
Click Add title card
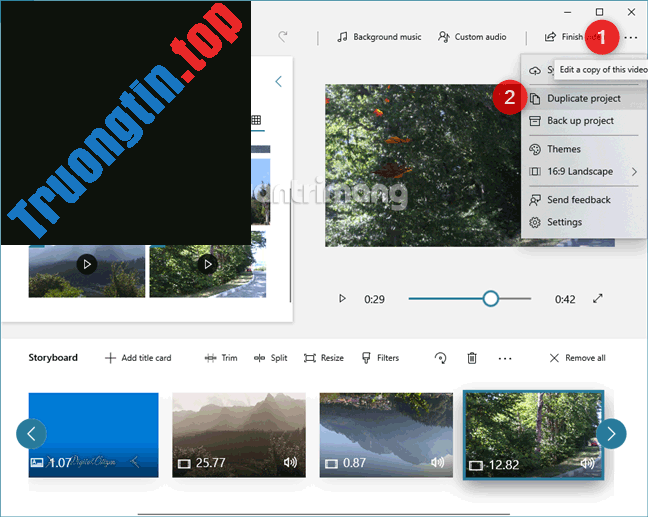(x=138, y=358)
